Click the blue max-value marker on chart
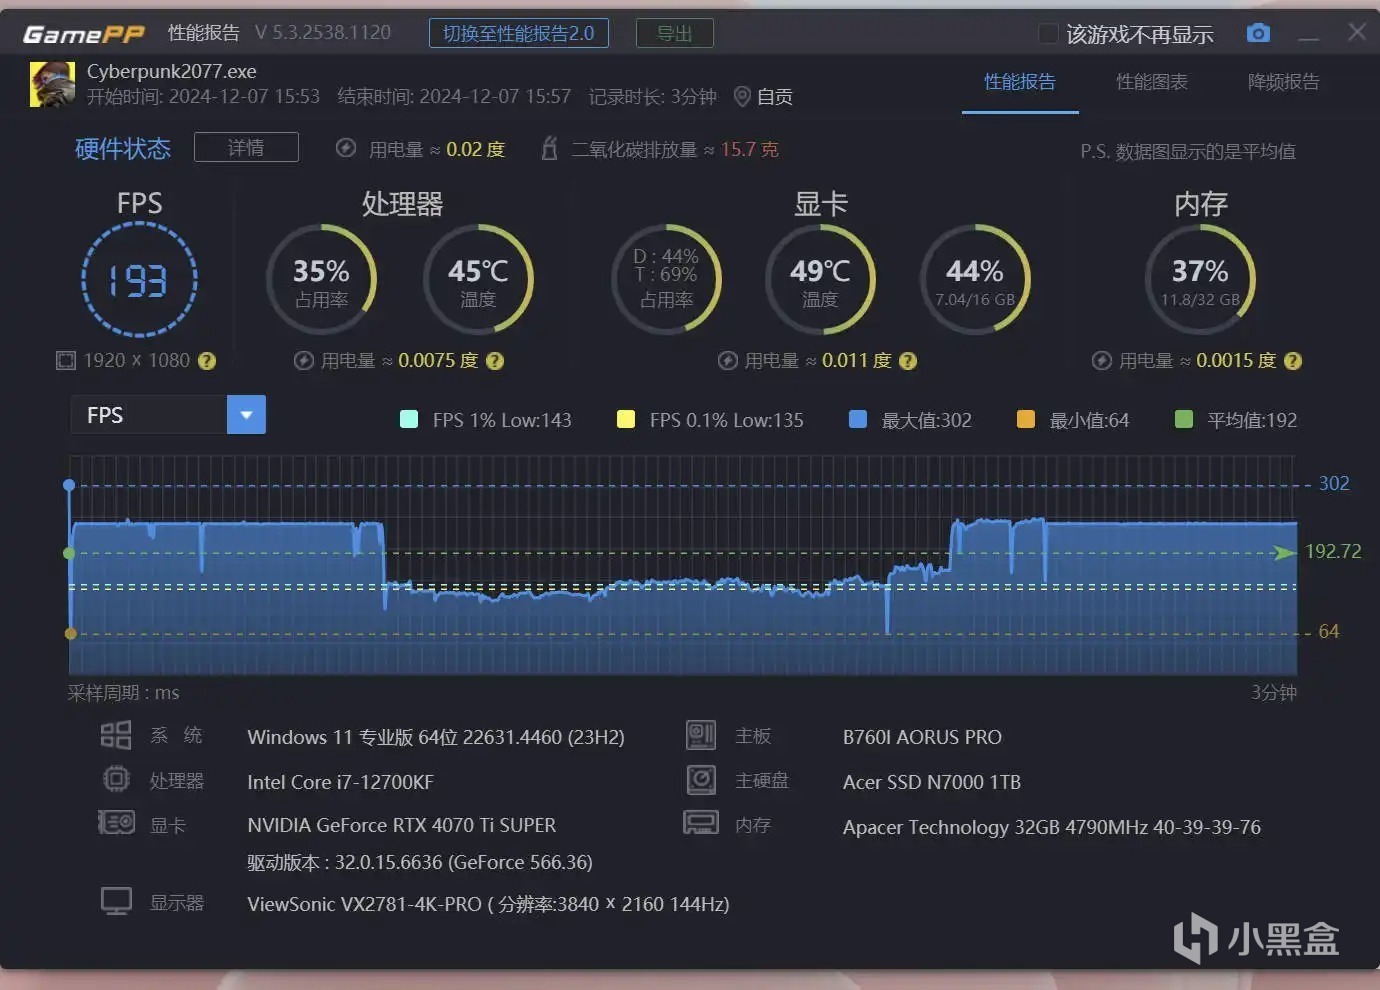Screen dimensions: 1380x990 click(69, 485)
